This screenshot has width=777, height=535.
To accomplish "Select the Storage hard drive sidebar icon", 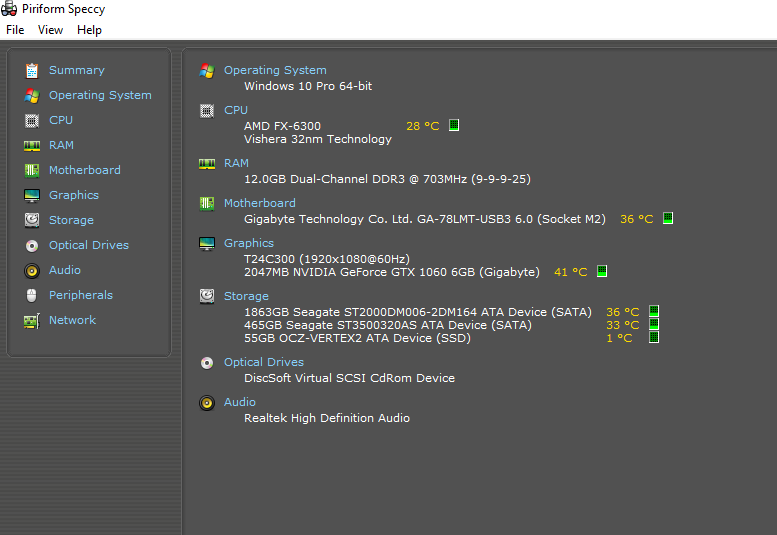I will click(32, 220).
